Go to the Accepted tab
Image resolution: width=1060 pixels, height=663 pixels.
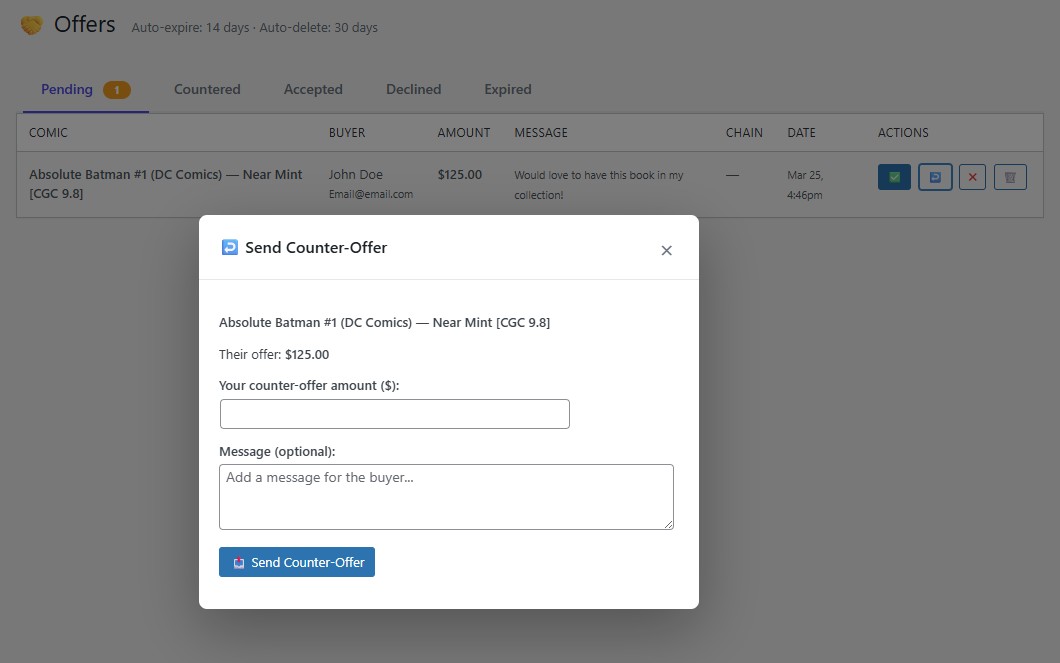(x=313, y=89)
